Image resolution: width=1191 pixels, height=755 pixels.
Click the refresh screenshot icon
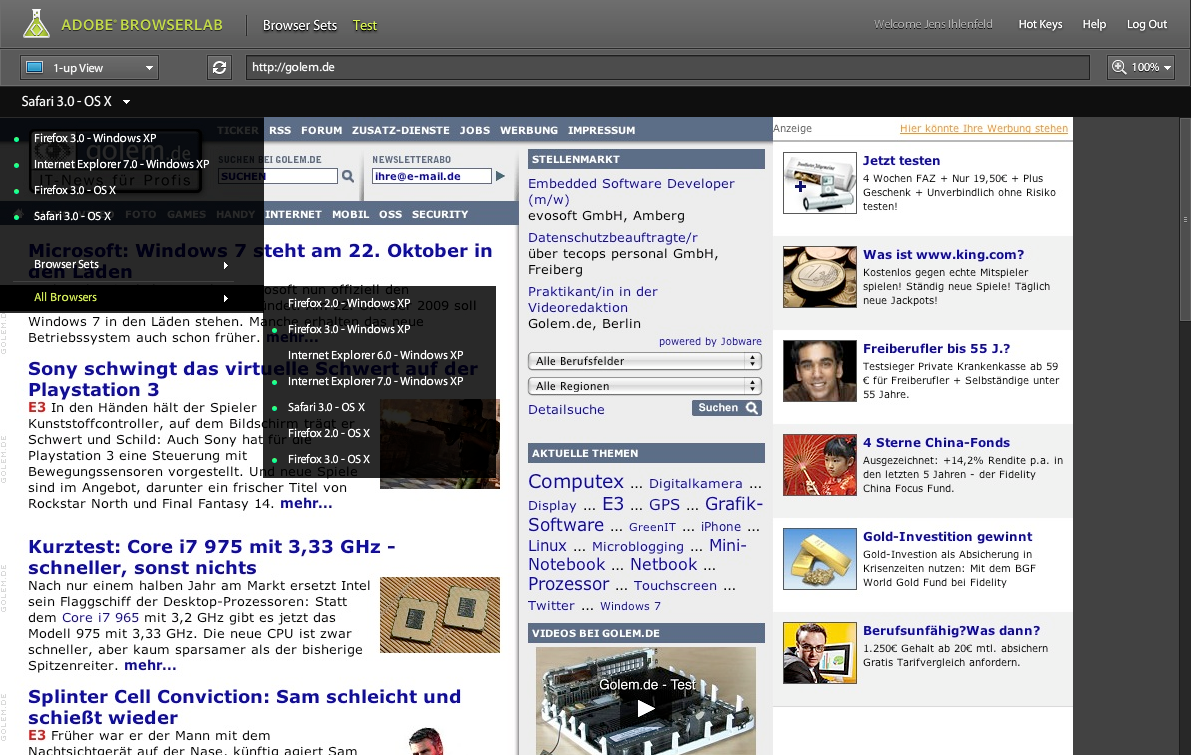tap(220, 68)
